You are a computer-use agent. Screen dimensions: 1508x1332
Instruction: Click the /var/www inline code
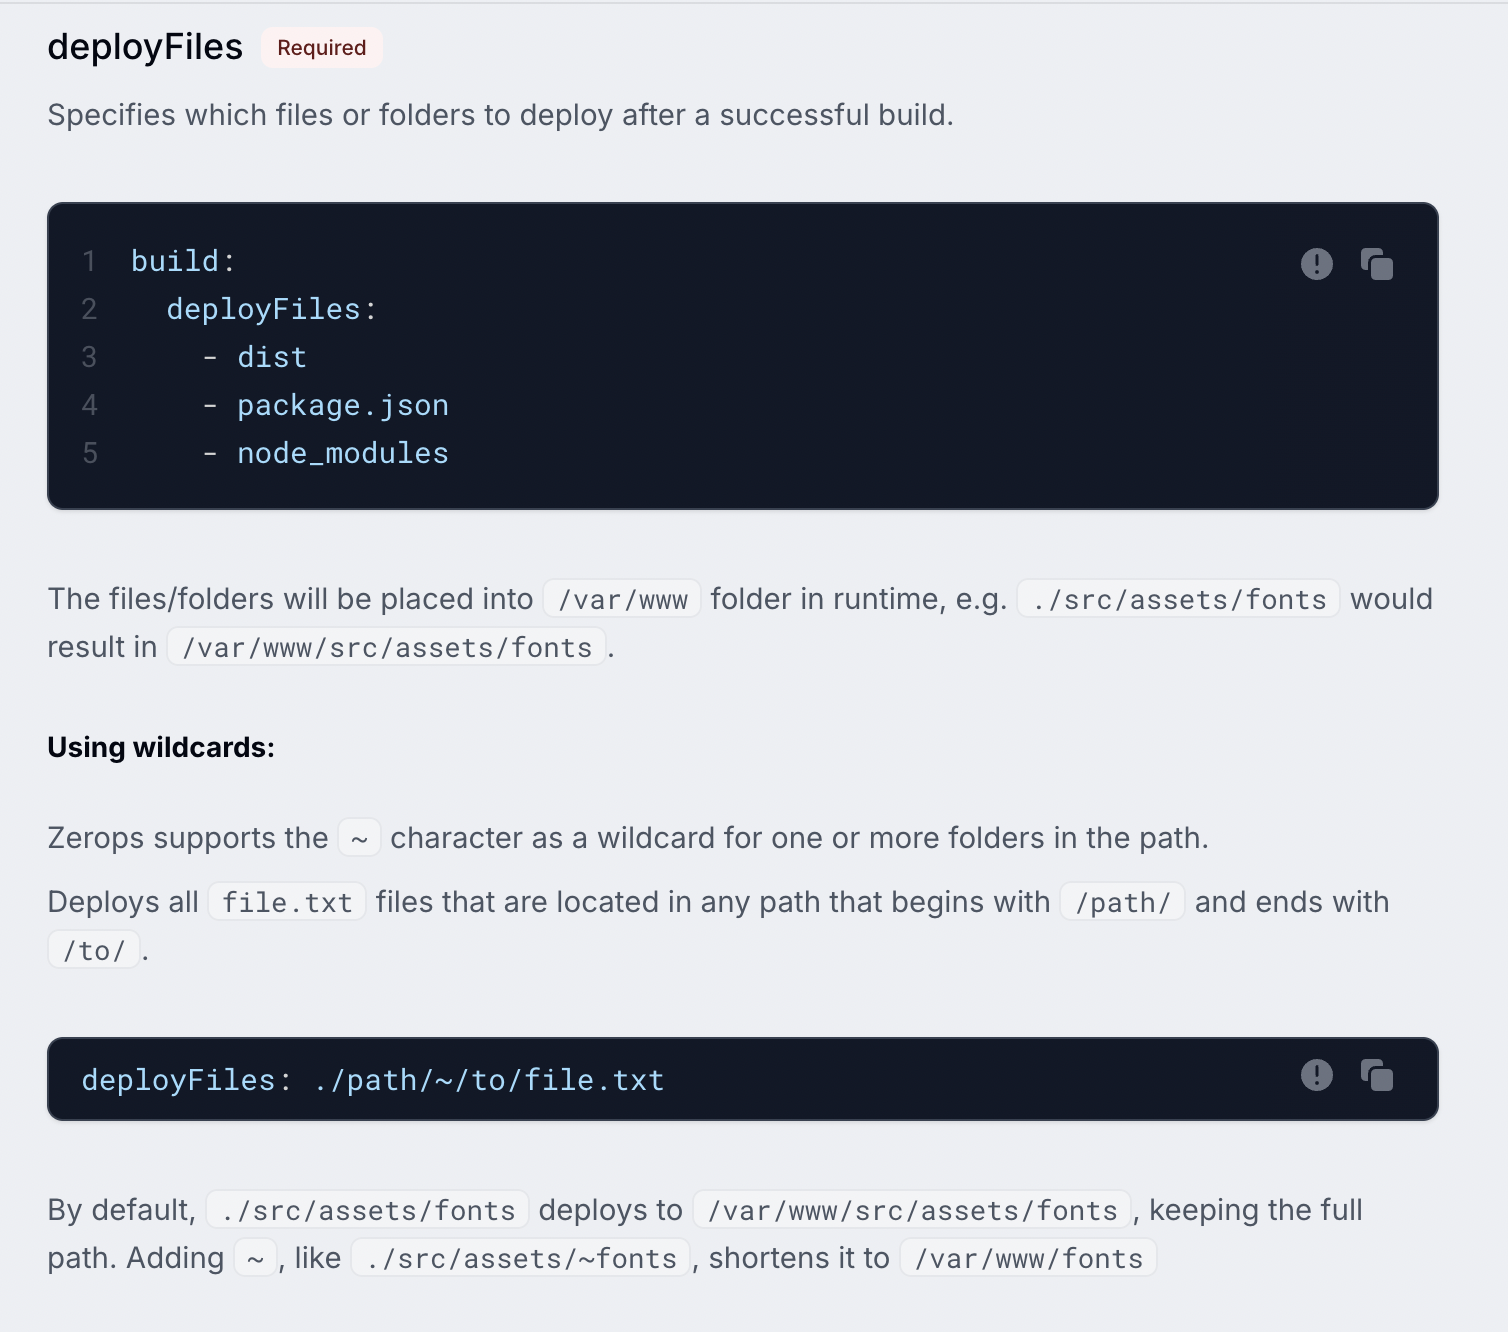pos(622,599)
